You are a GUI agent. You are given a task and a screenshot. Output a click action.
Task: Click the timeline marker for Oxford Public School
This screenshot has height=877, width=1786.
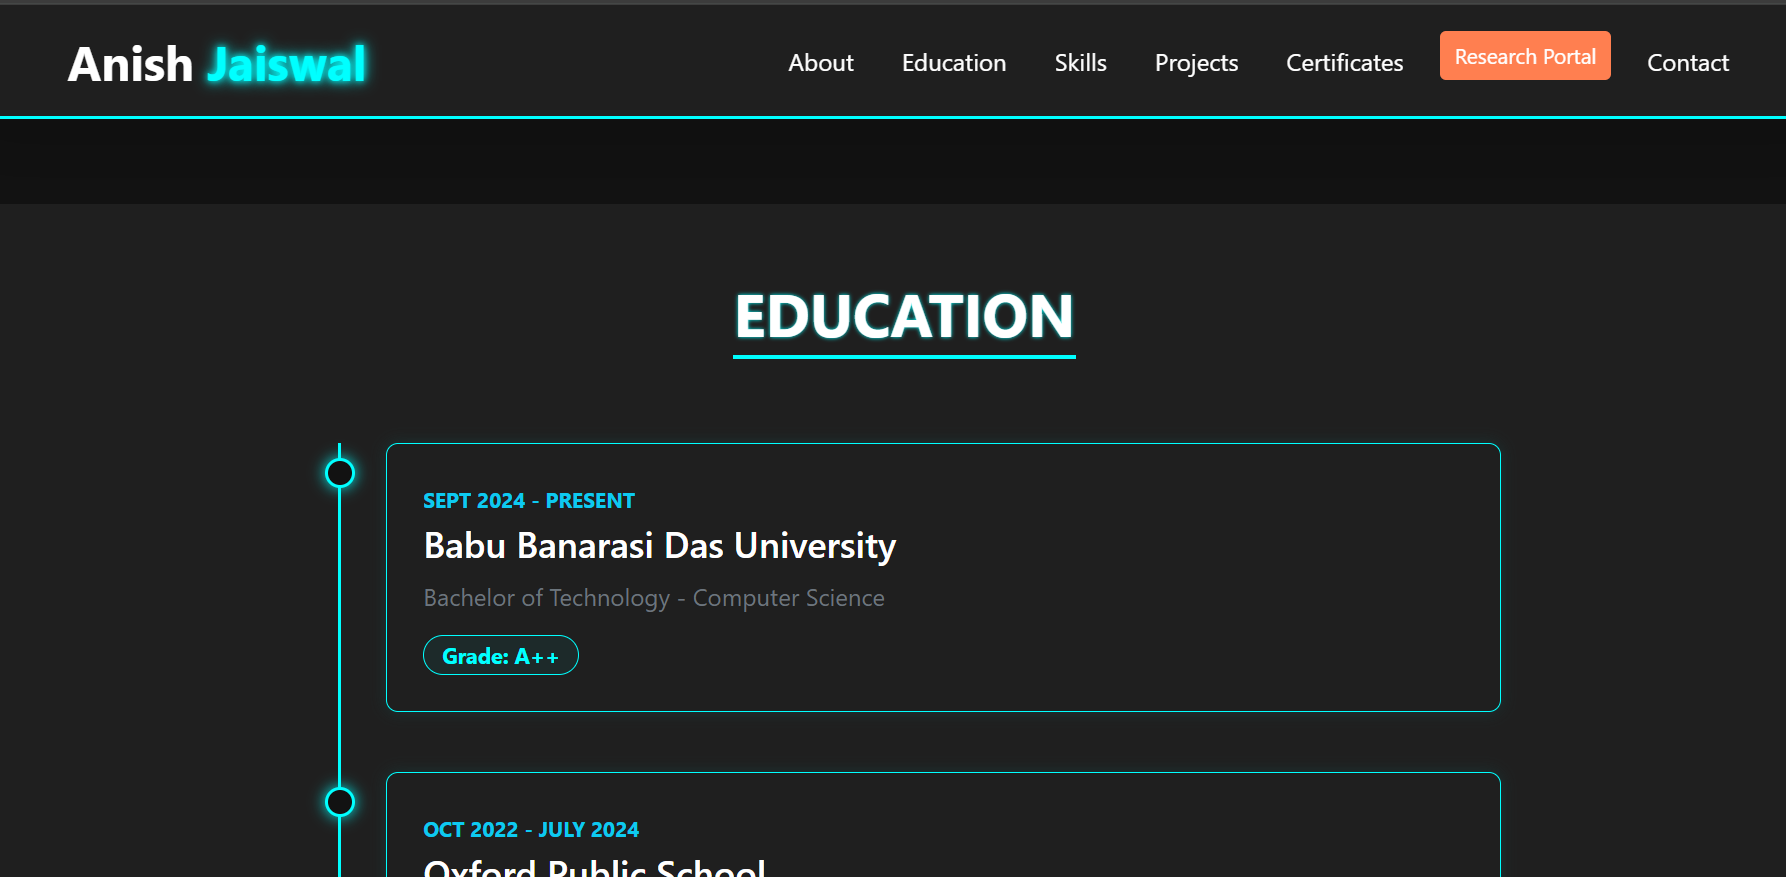(340, 802)
